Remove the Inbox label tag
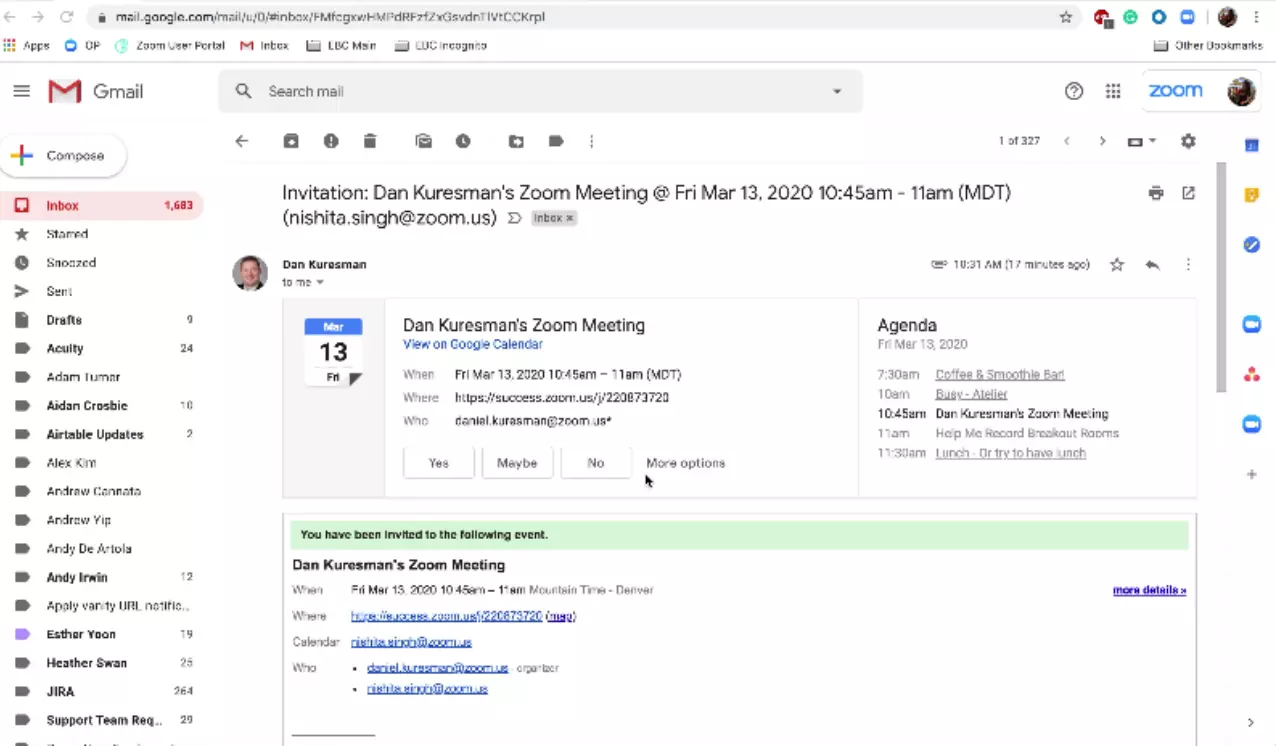Image resolution: width=1276 pixels, height=746 pixels. pos(570,218)
